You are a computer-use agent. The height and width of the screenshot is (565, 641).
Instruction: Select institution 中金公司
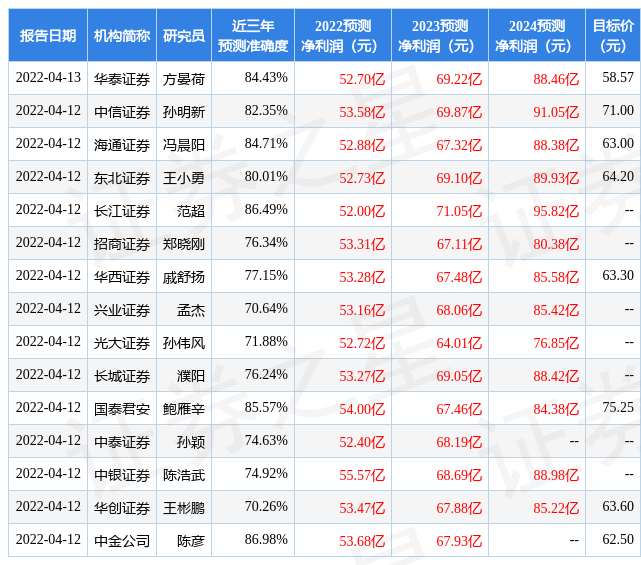pos(122,541)
